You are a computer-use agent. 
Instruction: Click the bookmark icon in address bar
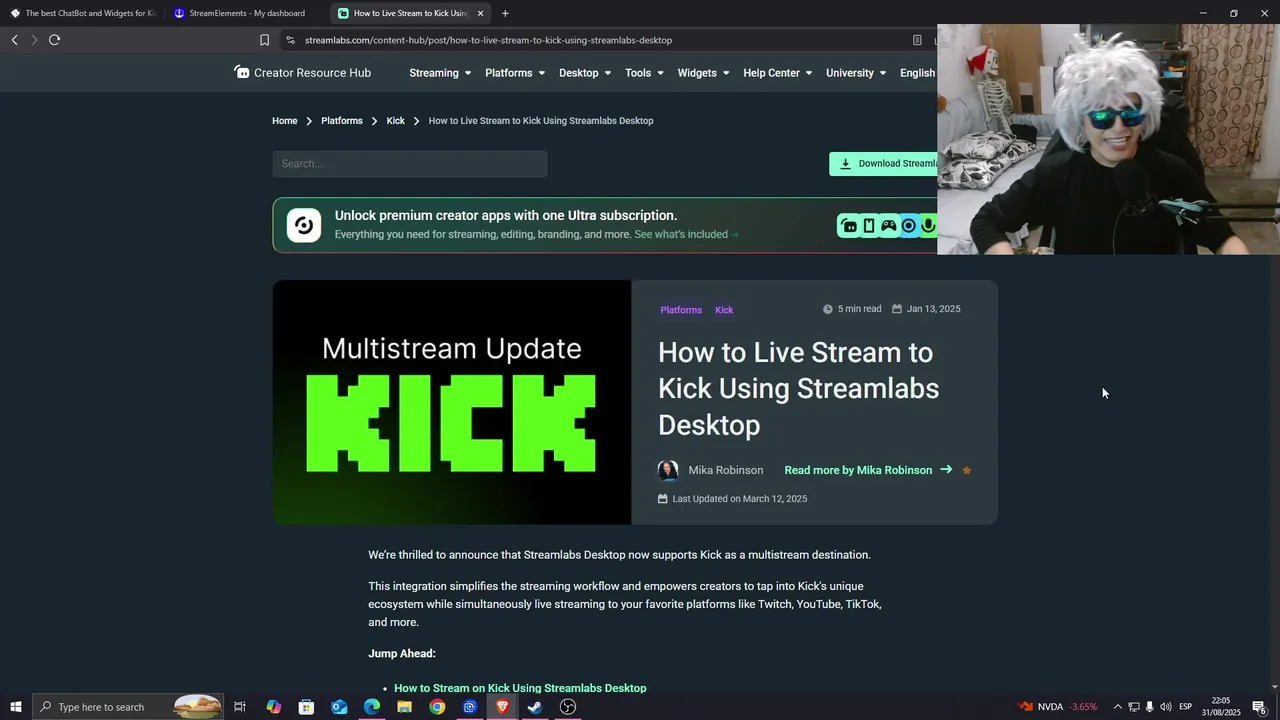click(264, 40)
